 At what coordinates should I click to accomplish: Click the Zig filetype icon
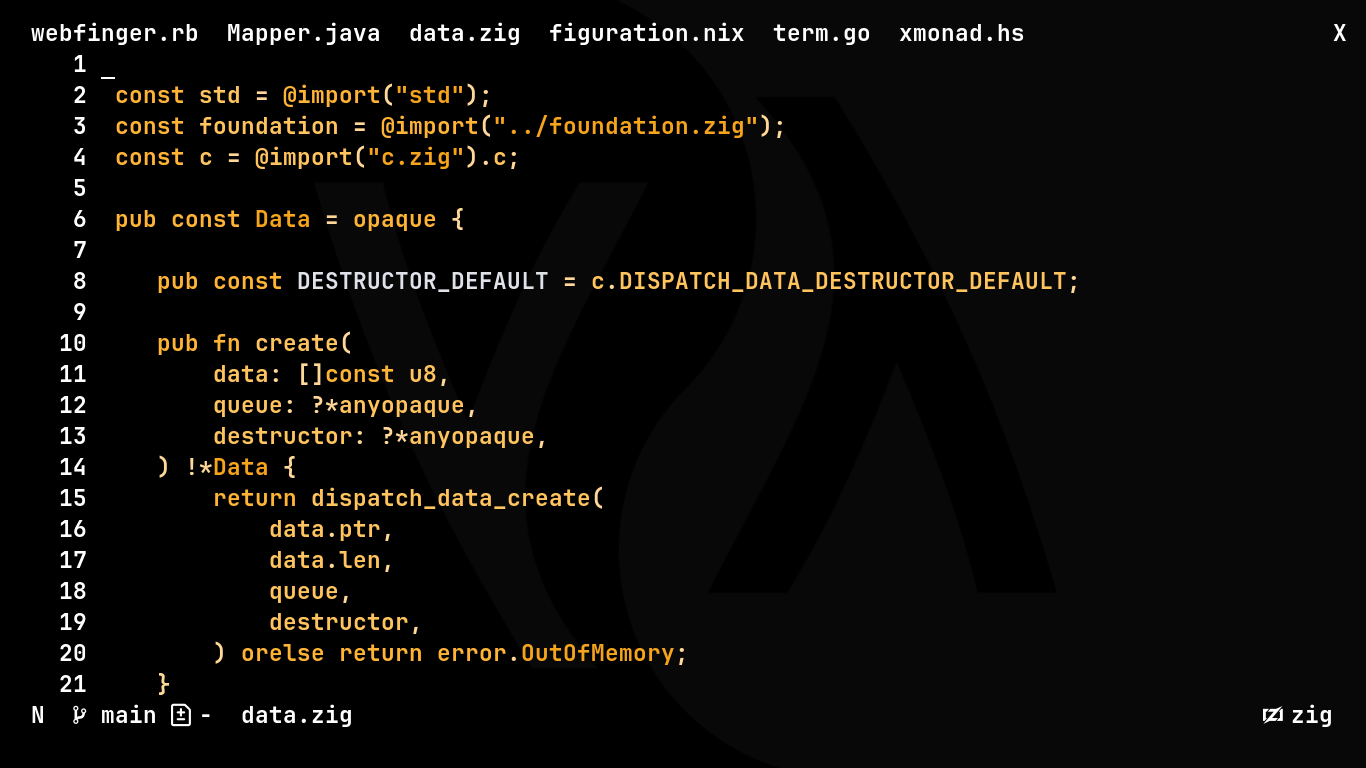[1272, 715]
